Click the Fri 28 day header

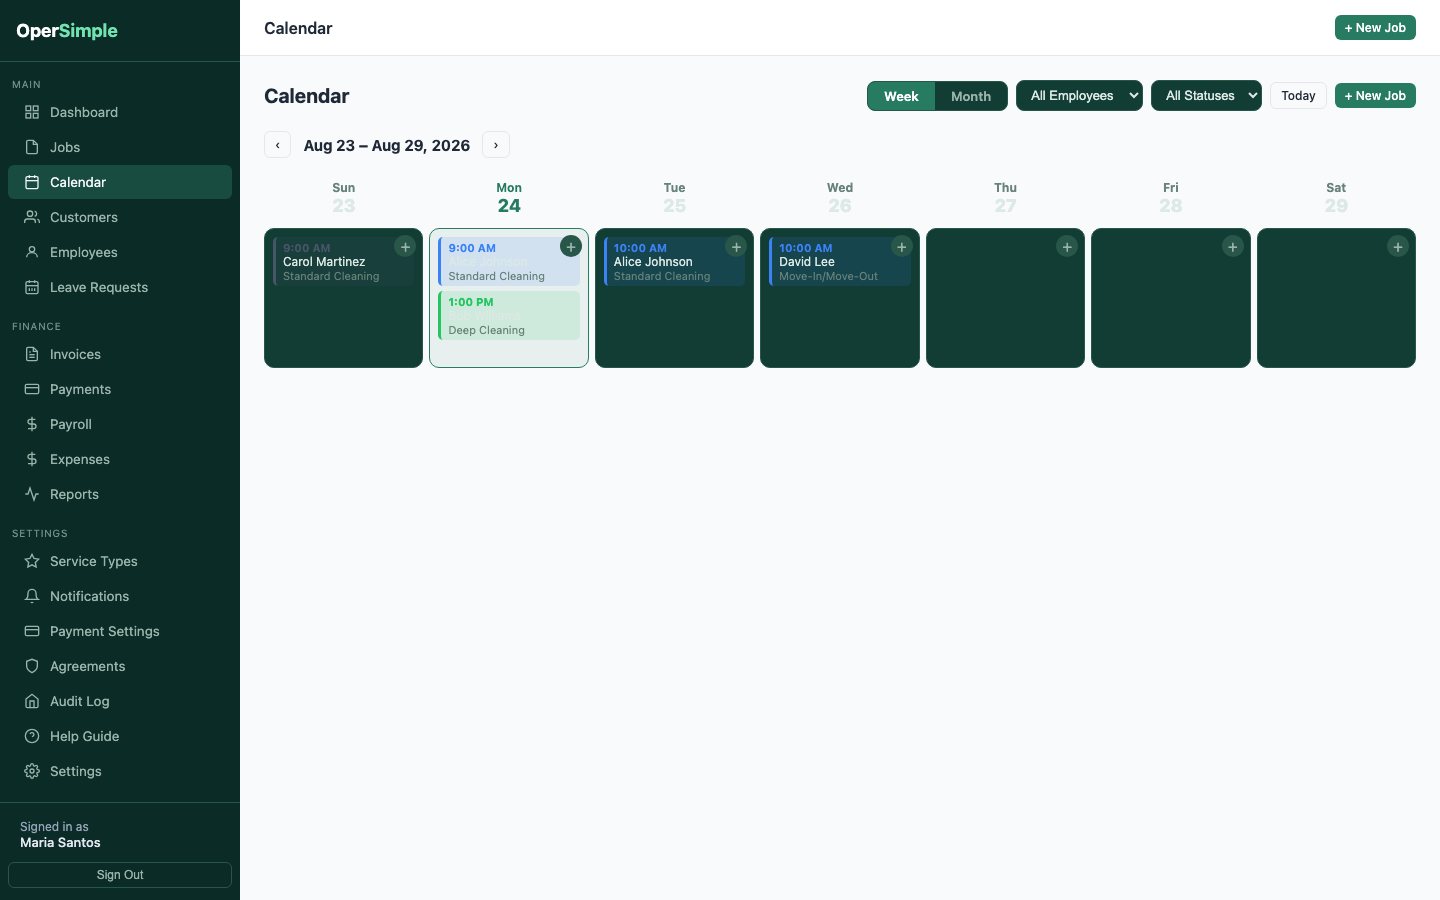[1171, 198]
